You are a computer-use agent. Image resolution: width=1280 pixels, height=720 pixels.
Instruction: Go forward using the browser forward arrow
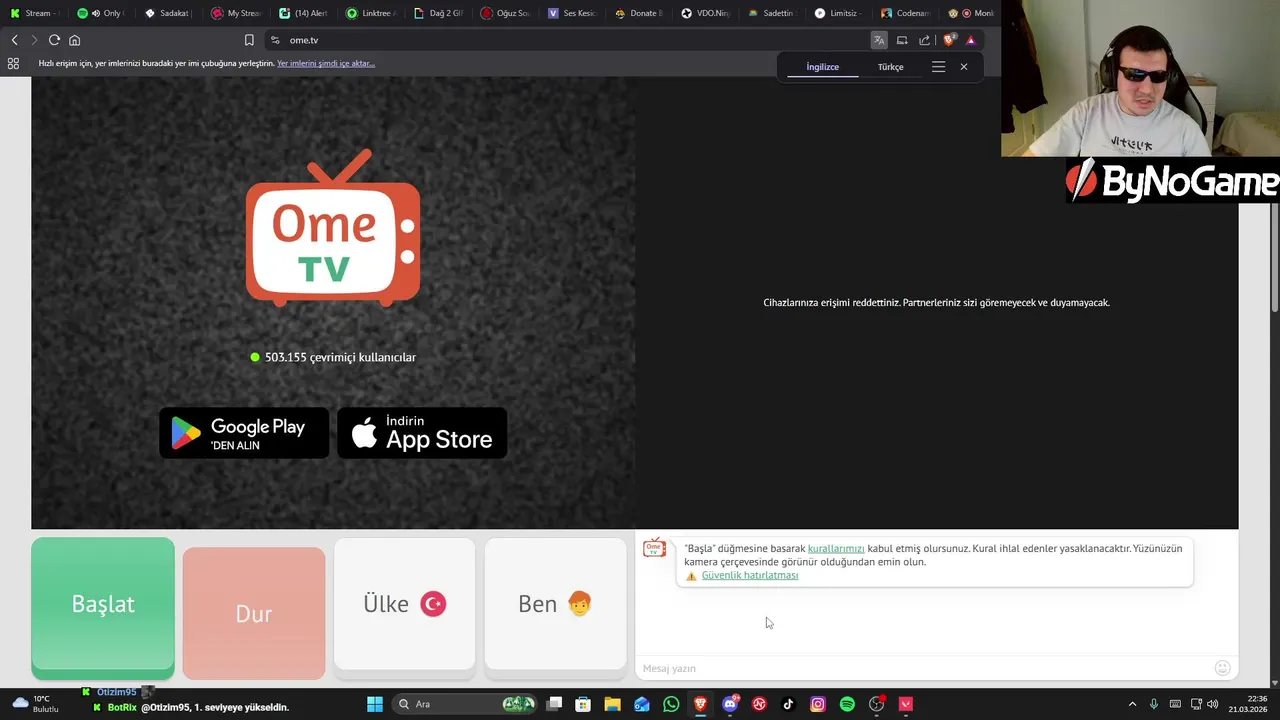pyautogui.click(x=34, y=40)
